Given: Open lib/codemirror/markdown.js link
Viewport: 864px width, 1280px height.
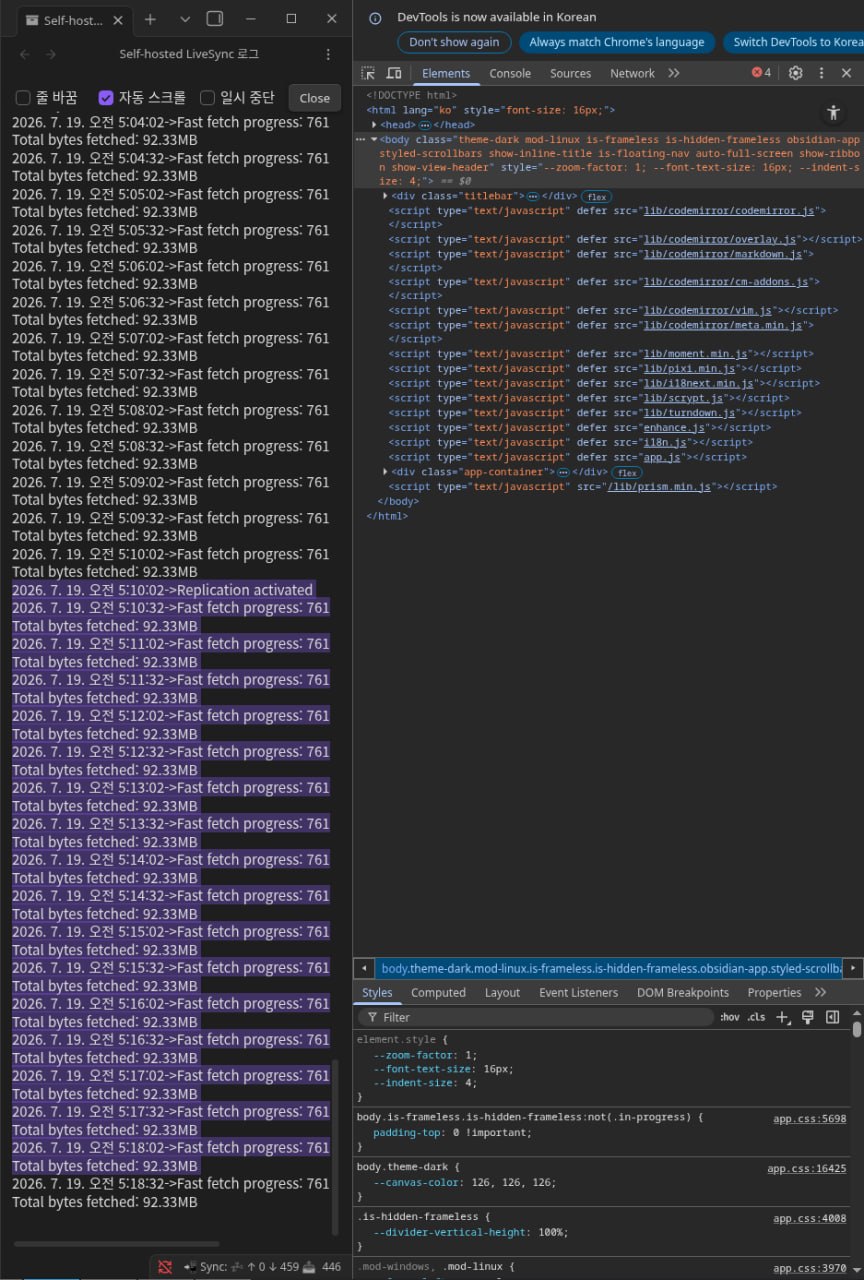Looking at the screenshot, I should tap(723, 254).
